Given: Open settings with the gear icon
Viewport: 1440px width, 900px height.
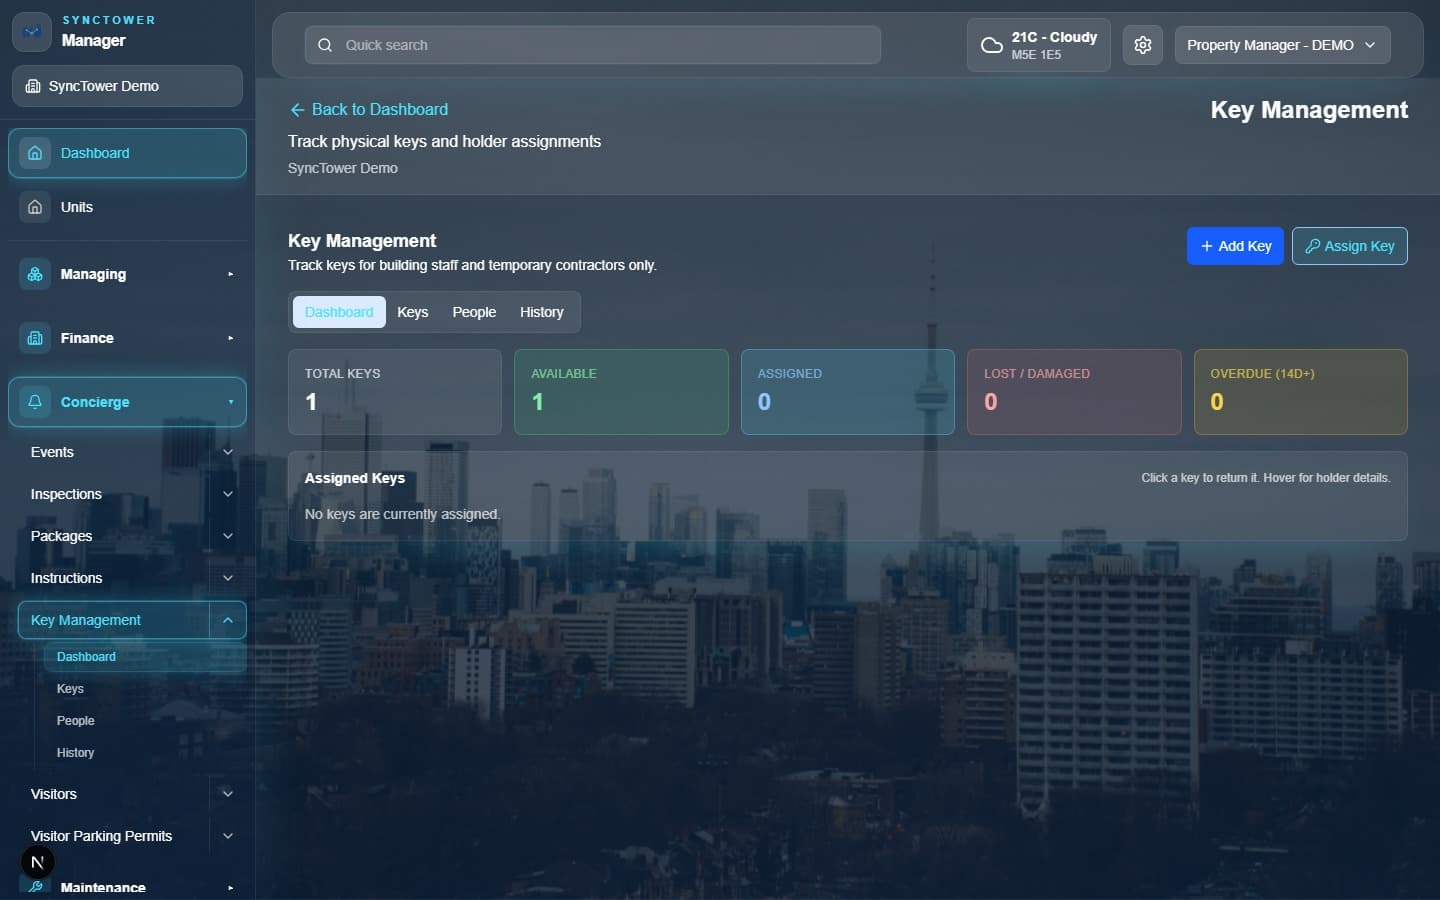Looking at the screenshot, I should point(1143,45).
